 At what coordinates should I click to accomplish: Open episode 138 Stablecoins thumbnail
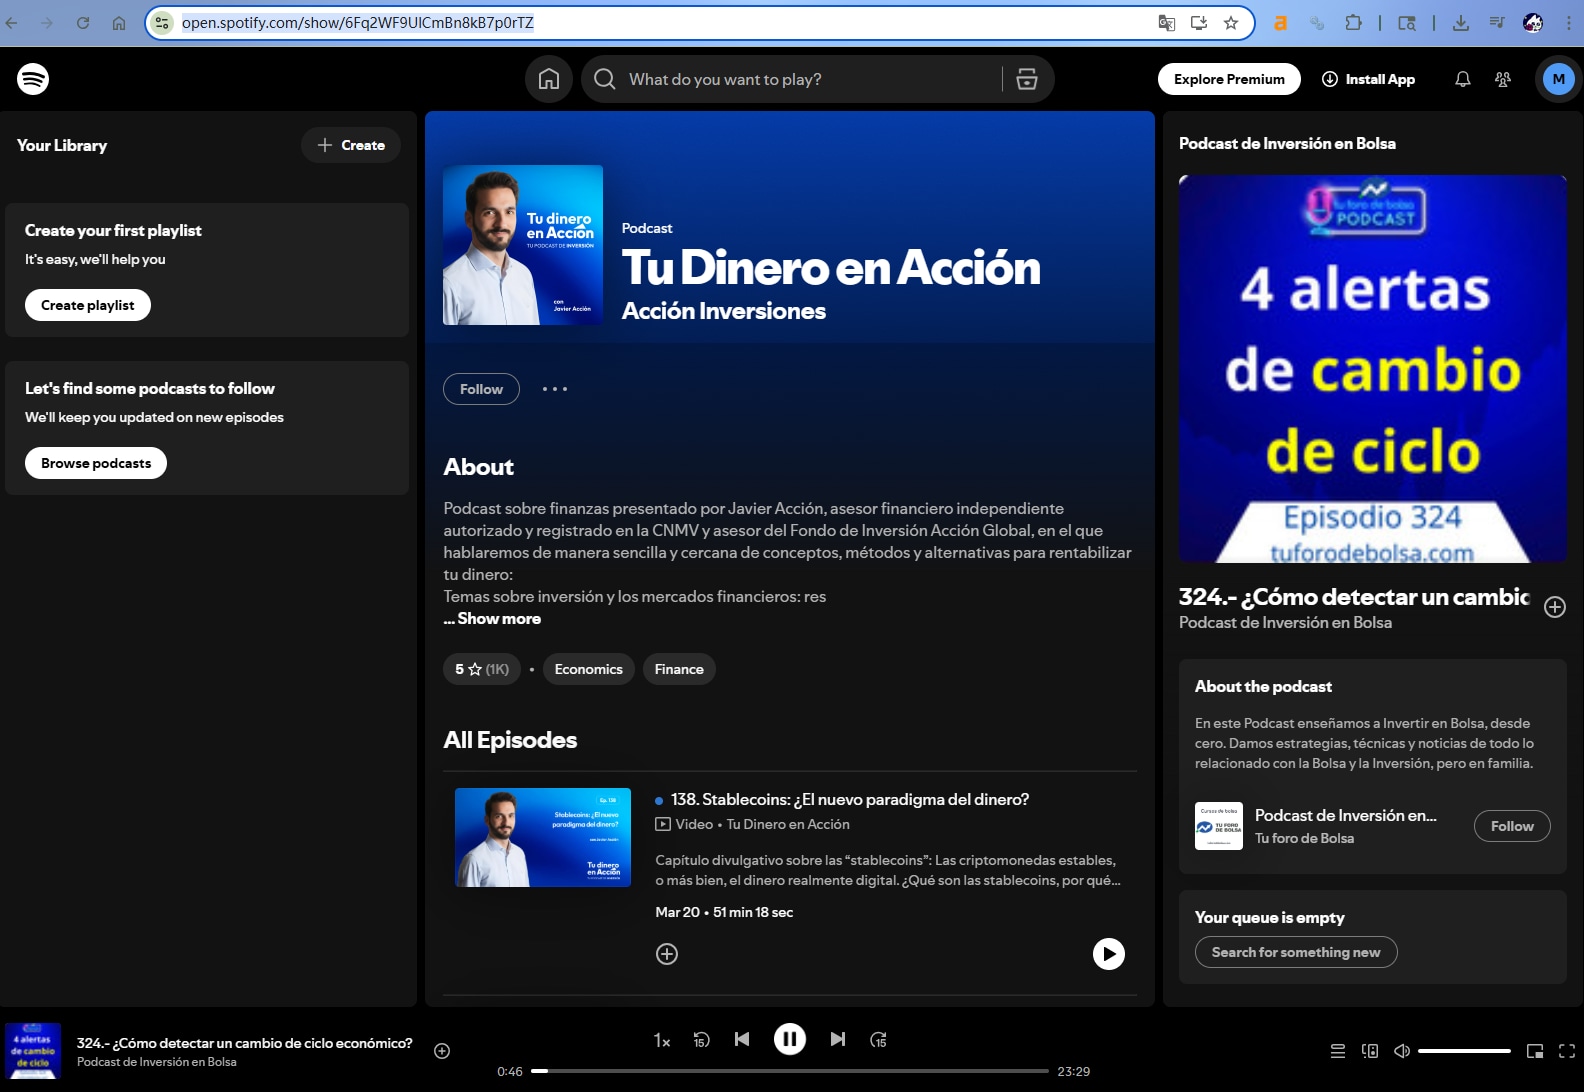[543, 837]
